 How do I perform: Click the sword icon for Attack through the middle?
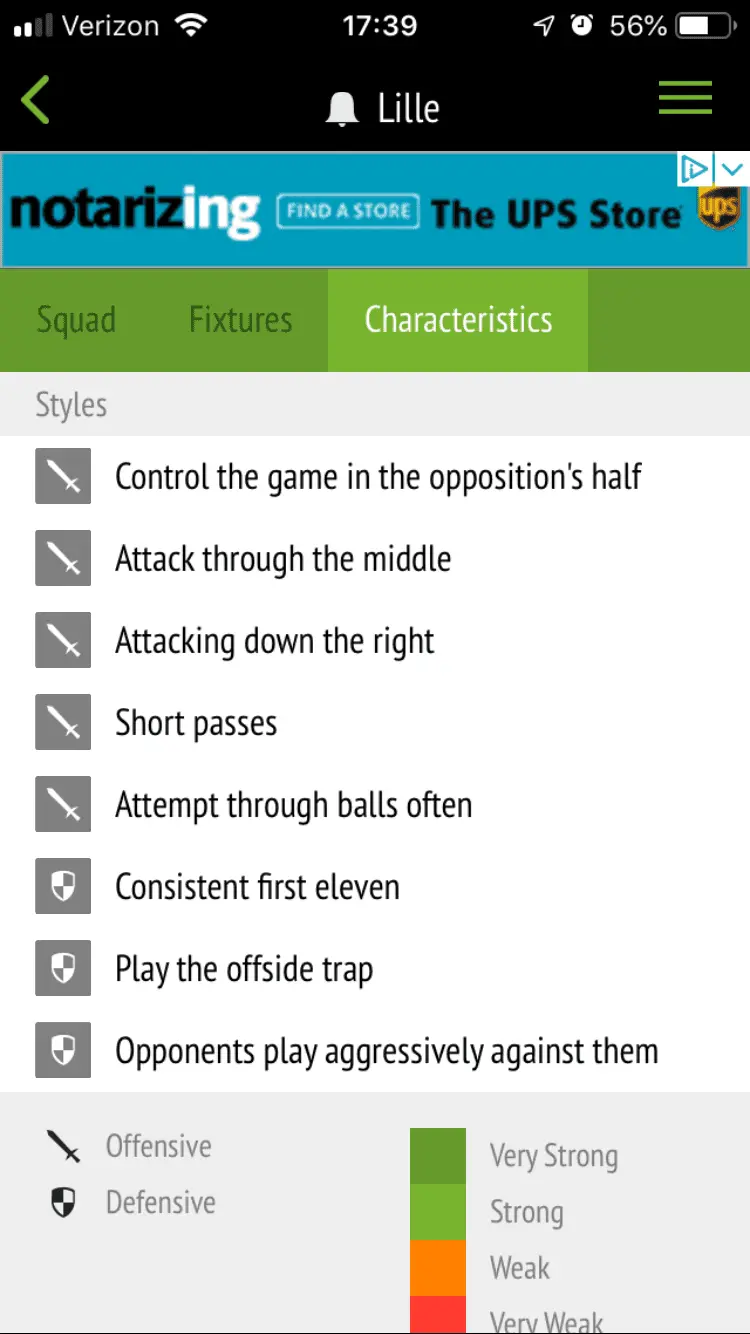(63, 558)
